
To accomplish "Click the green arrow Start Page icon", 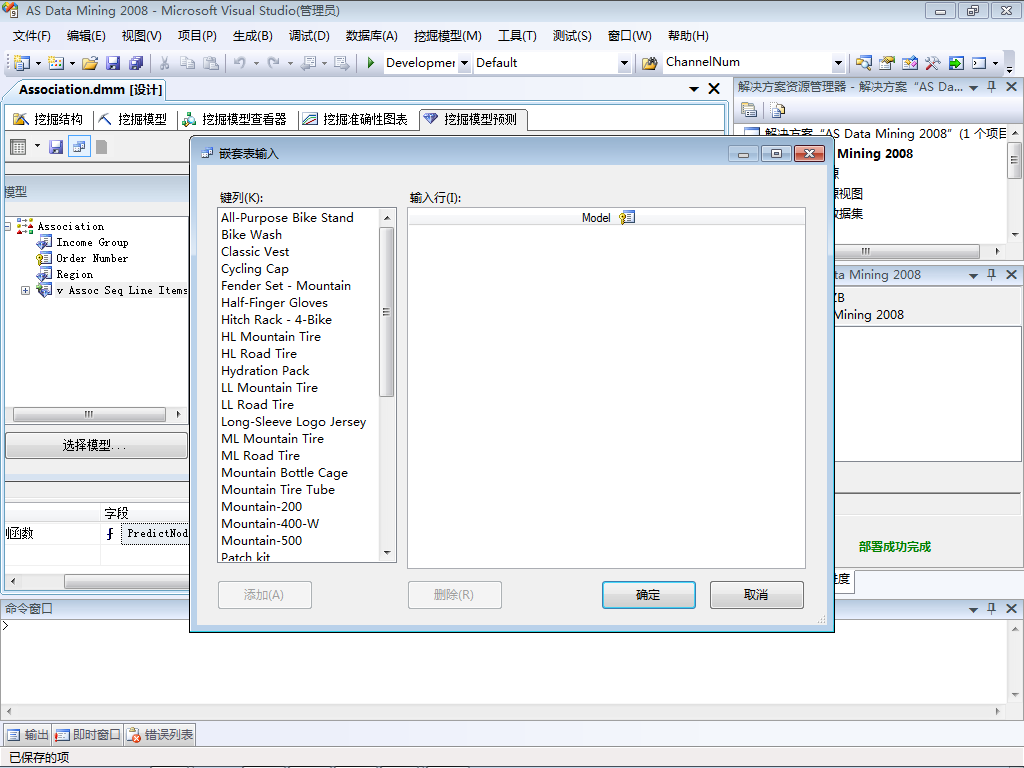I will click(956, 63).
